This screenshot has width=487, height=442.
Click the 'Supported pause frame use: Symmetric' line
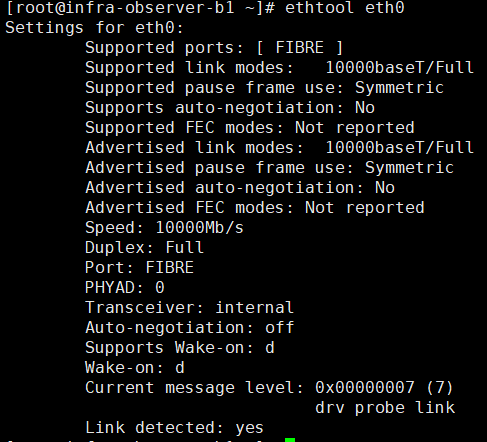(264, 88)
